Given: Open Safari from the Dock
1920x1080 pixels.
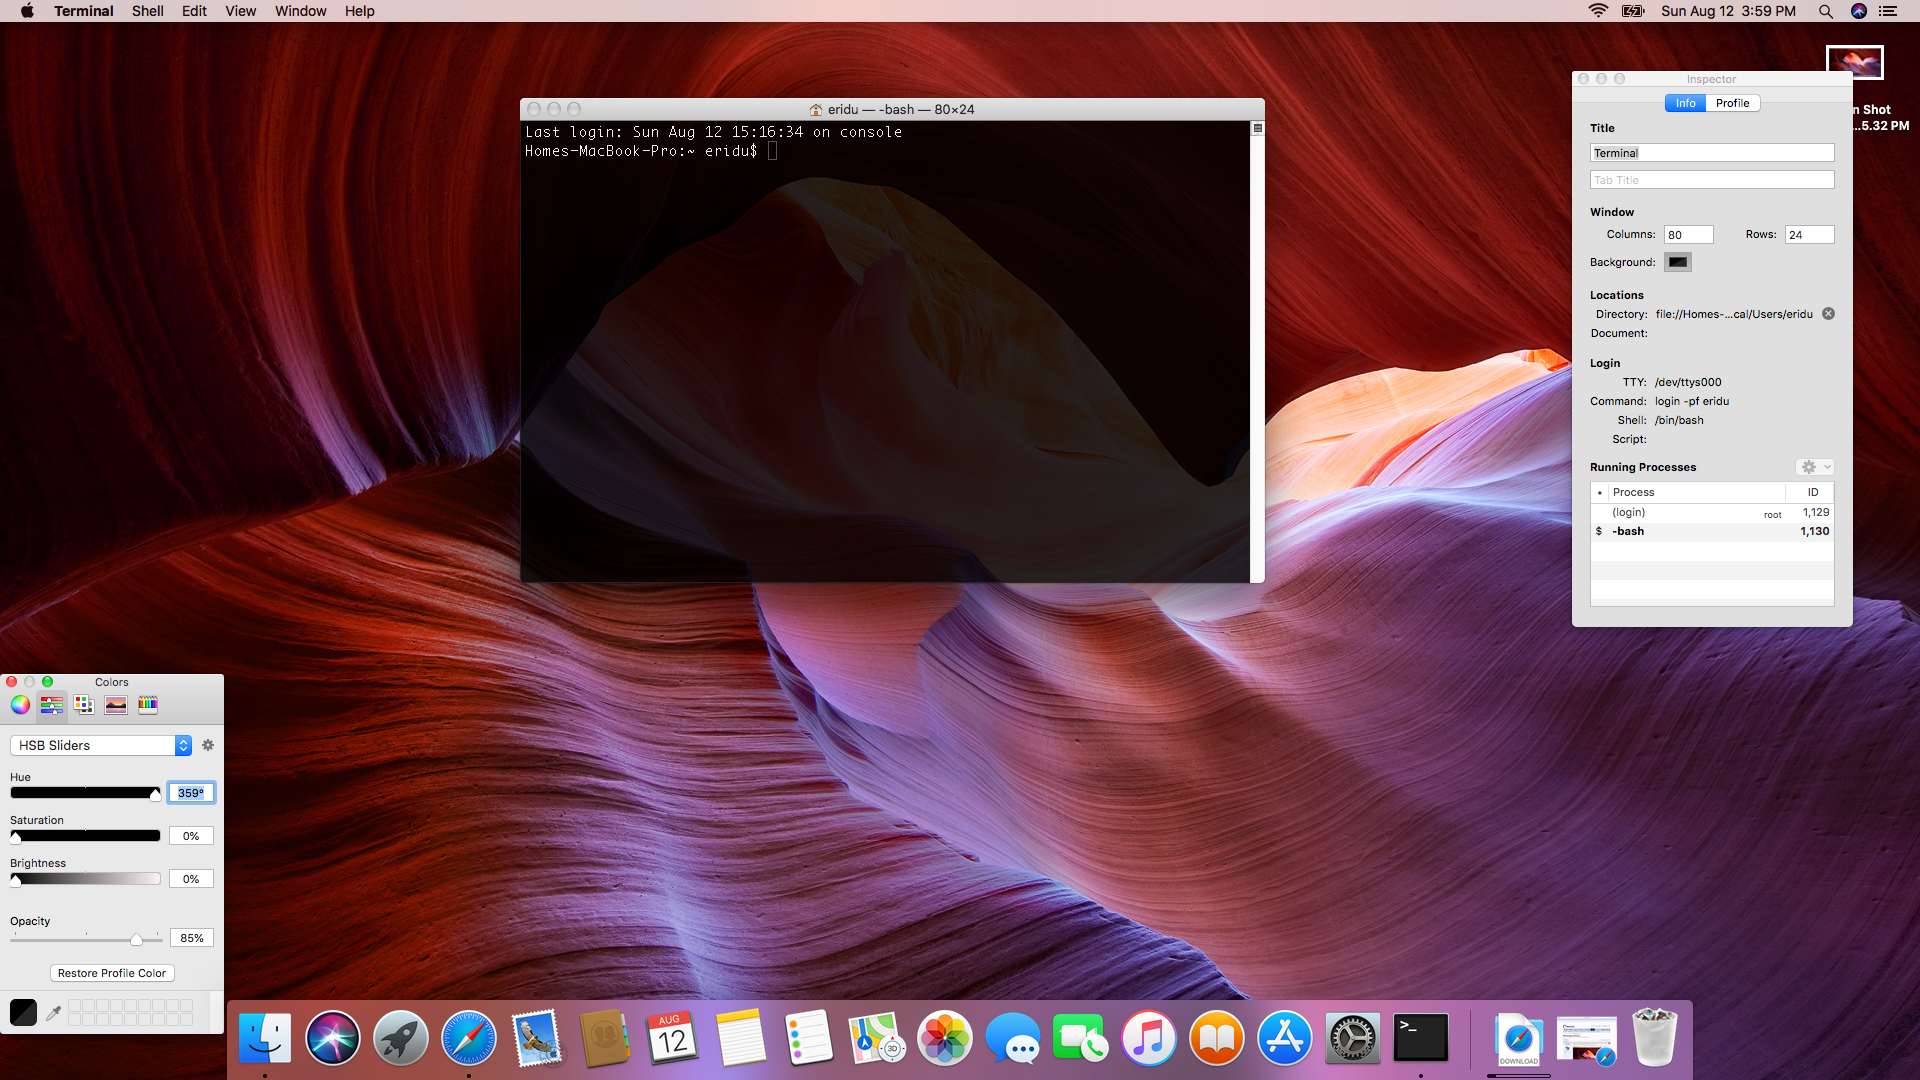Looking at the screenshot, I should pos(469,1038).
